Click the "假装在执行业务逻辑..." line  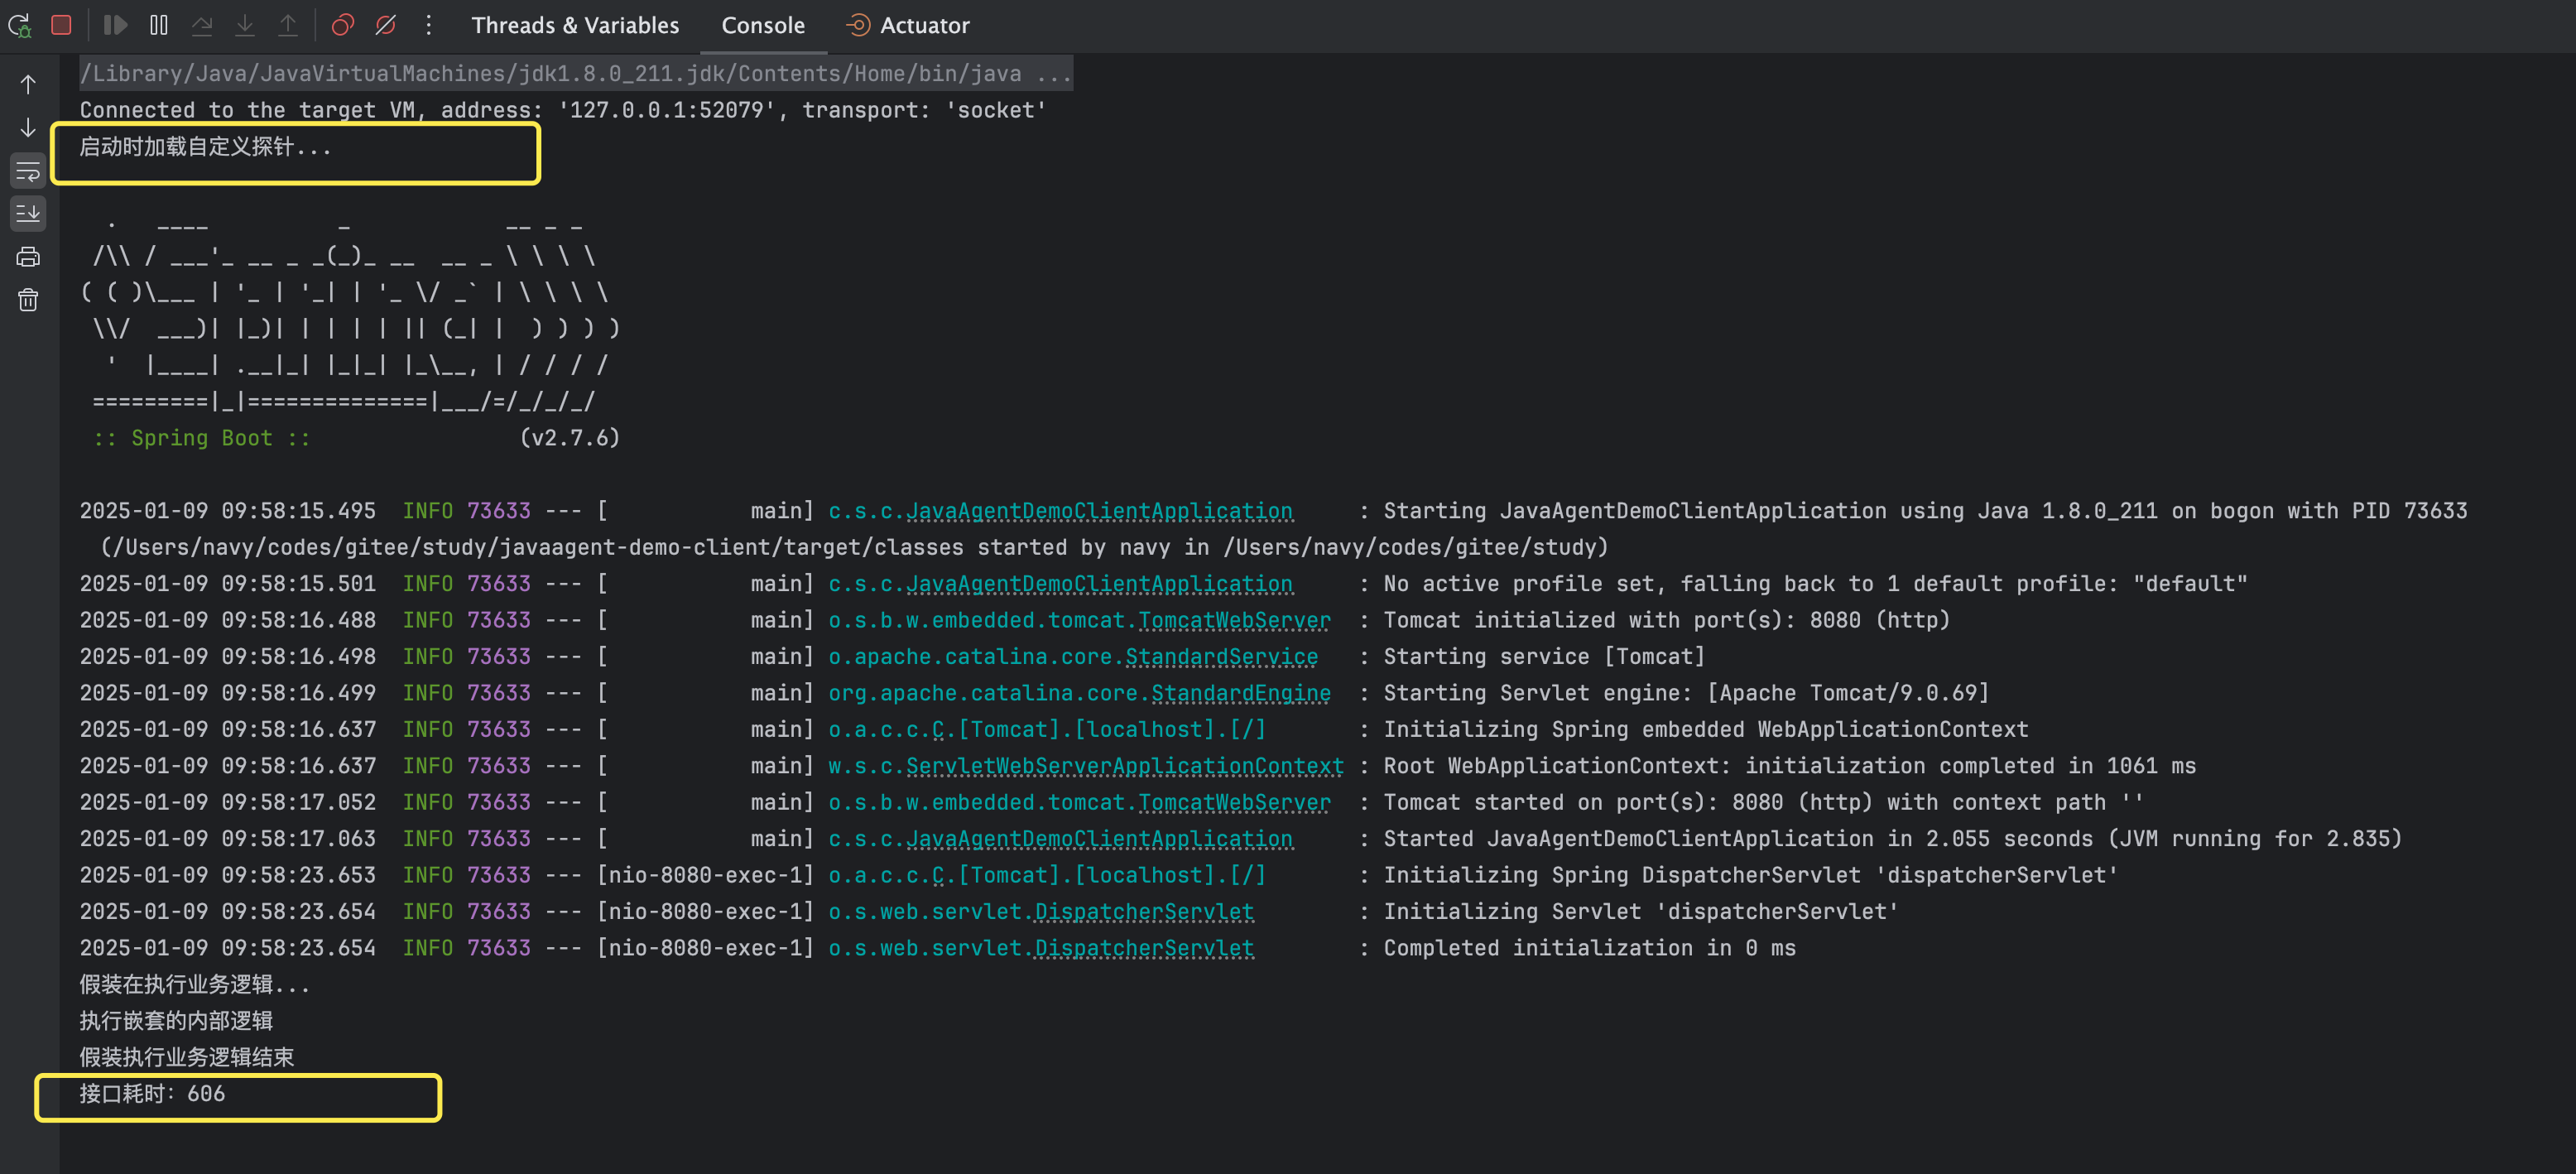click(194, 985)
